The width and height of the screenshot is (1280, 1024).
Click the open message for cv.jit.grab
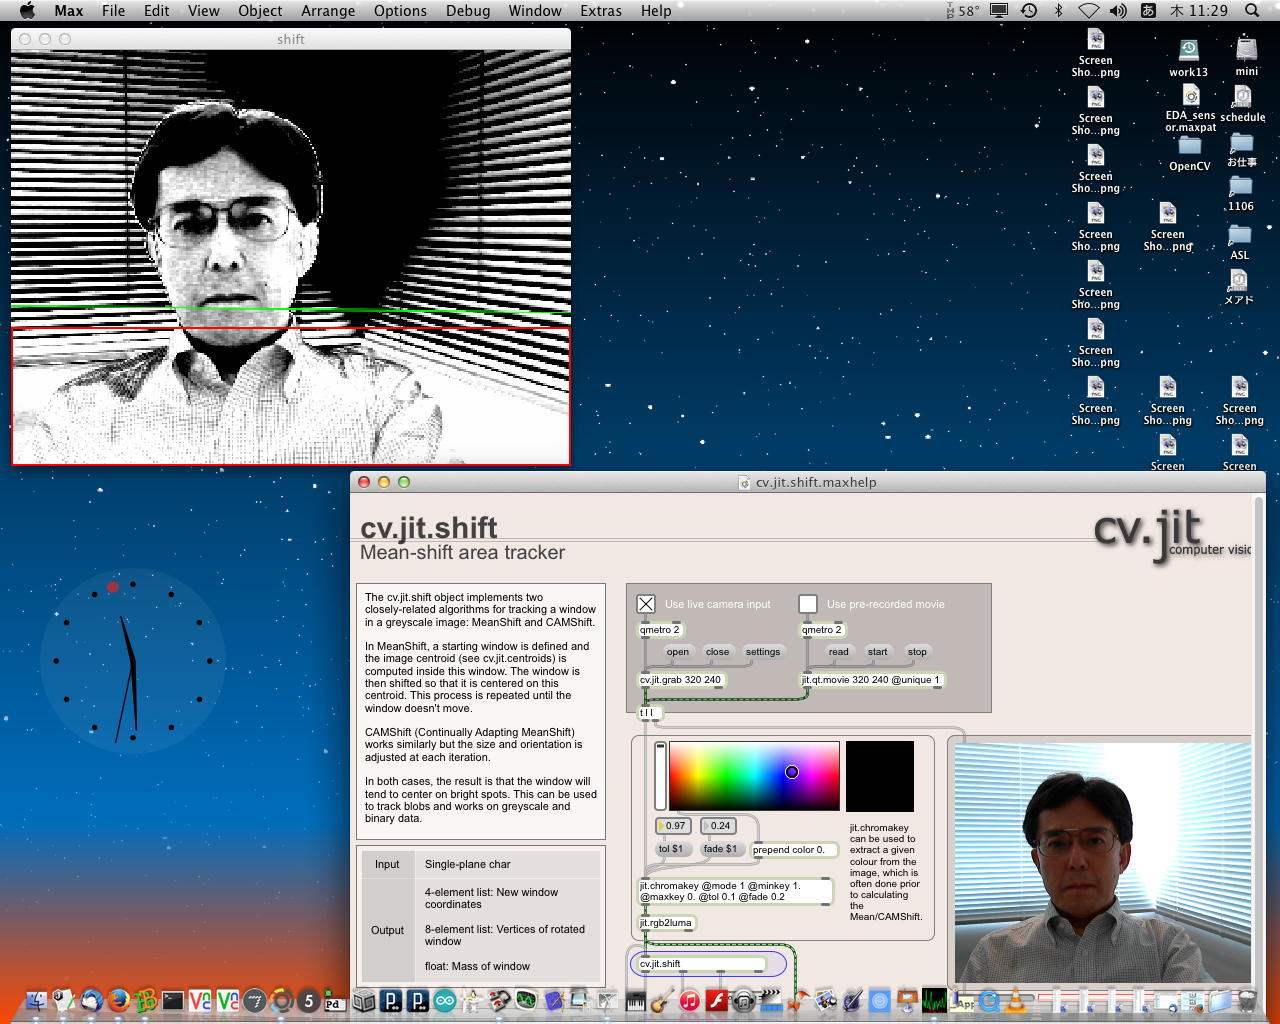pos(678,652)
